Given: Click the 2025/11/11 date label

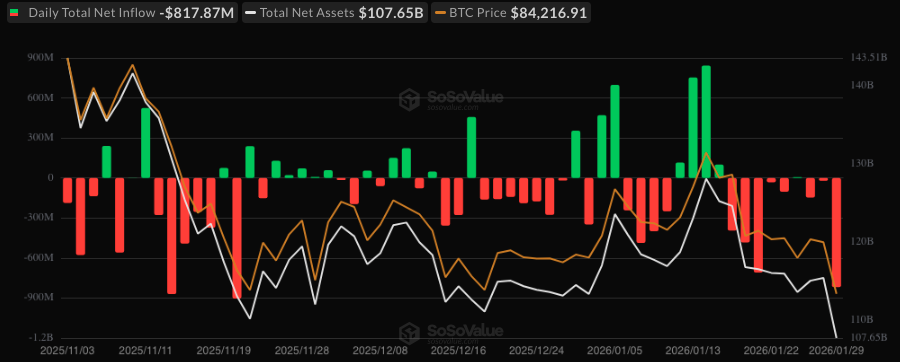Looking at the screenshot, I should pos(146,350).
